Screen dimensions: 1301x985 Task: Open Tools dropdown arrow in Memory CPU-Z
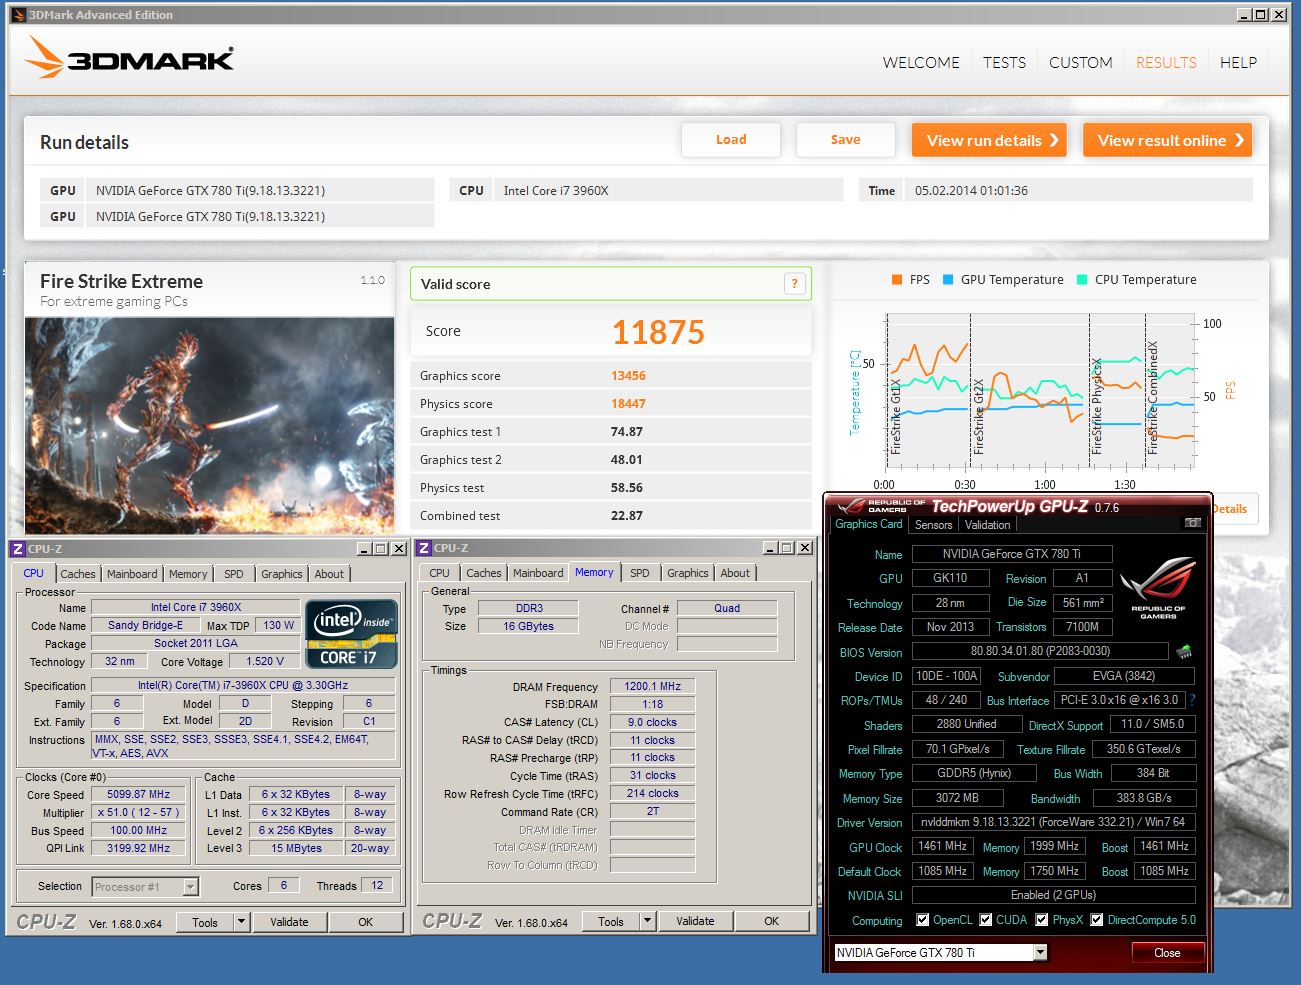click(648, 921)
